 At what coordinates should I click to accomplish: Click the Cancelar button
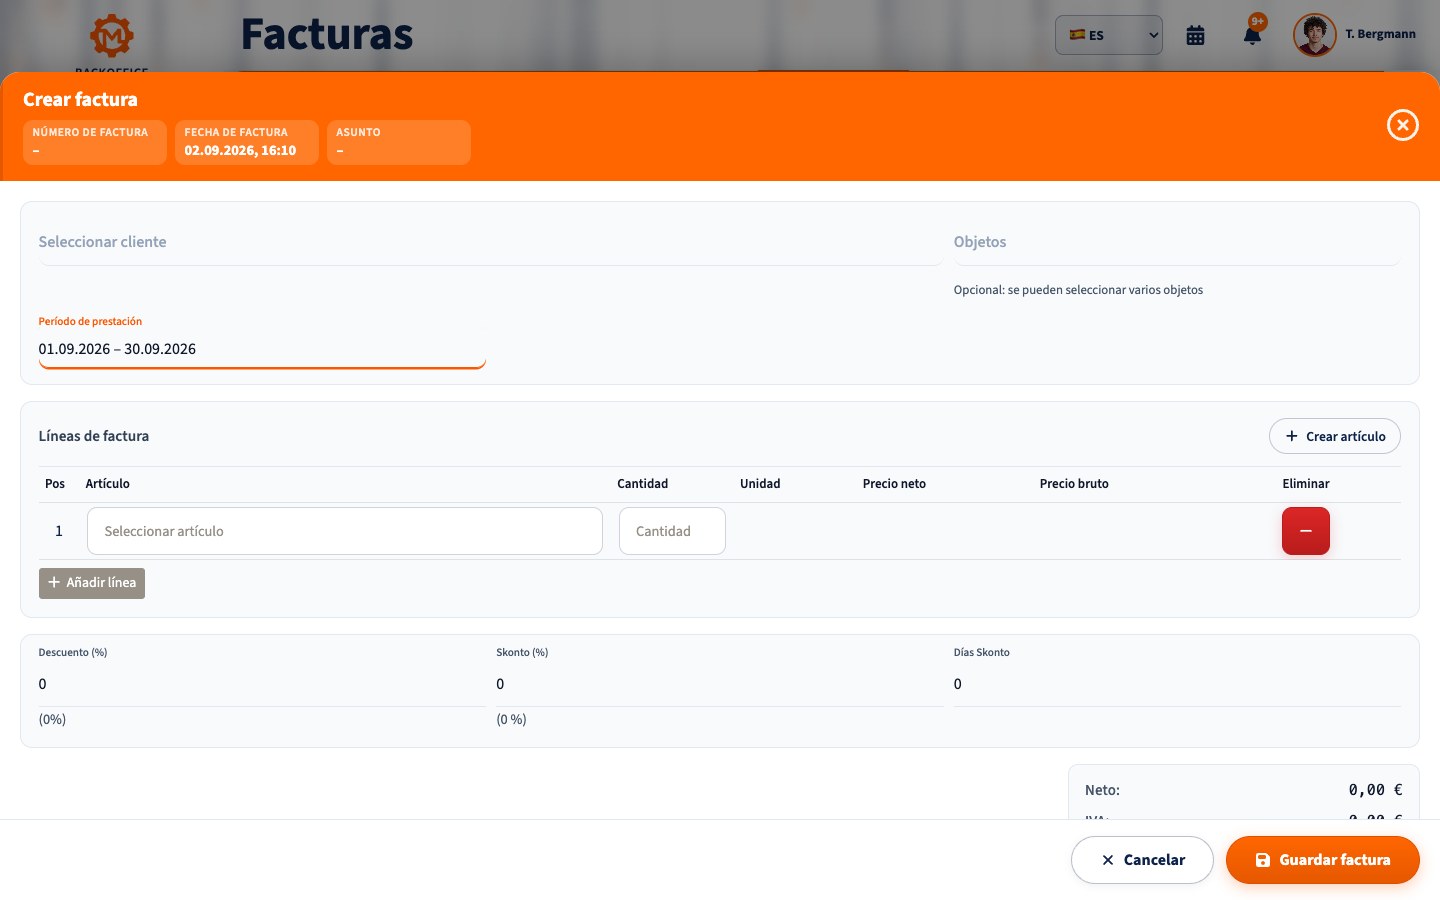coord(1142,860)
